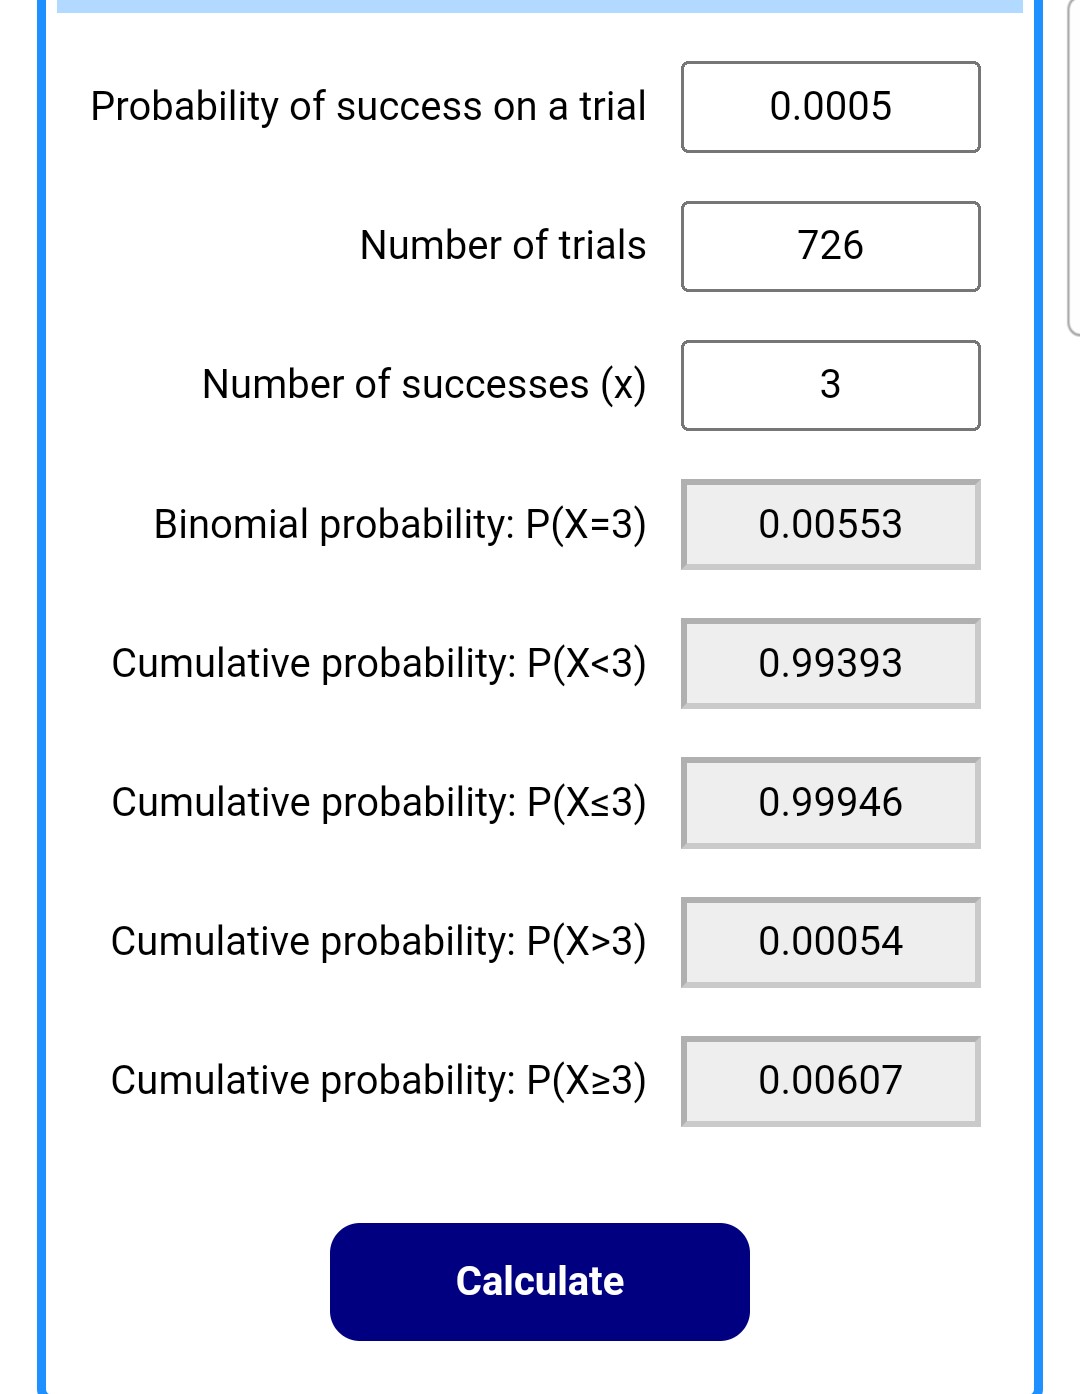The width and height of the screenshot is (1080, 1394).
Task: Tap the 'Cumulative probability: P(X≤3)' label
Action: pos(379,802)
